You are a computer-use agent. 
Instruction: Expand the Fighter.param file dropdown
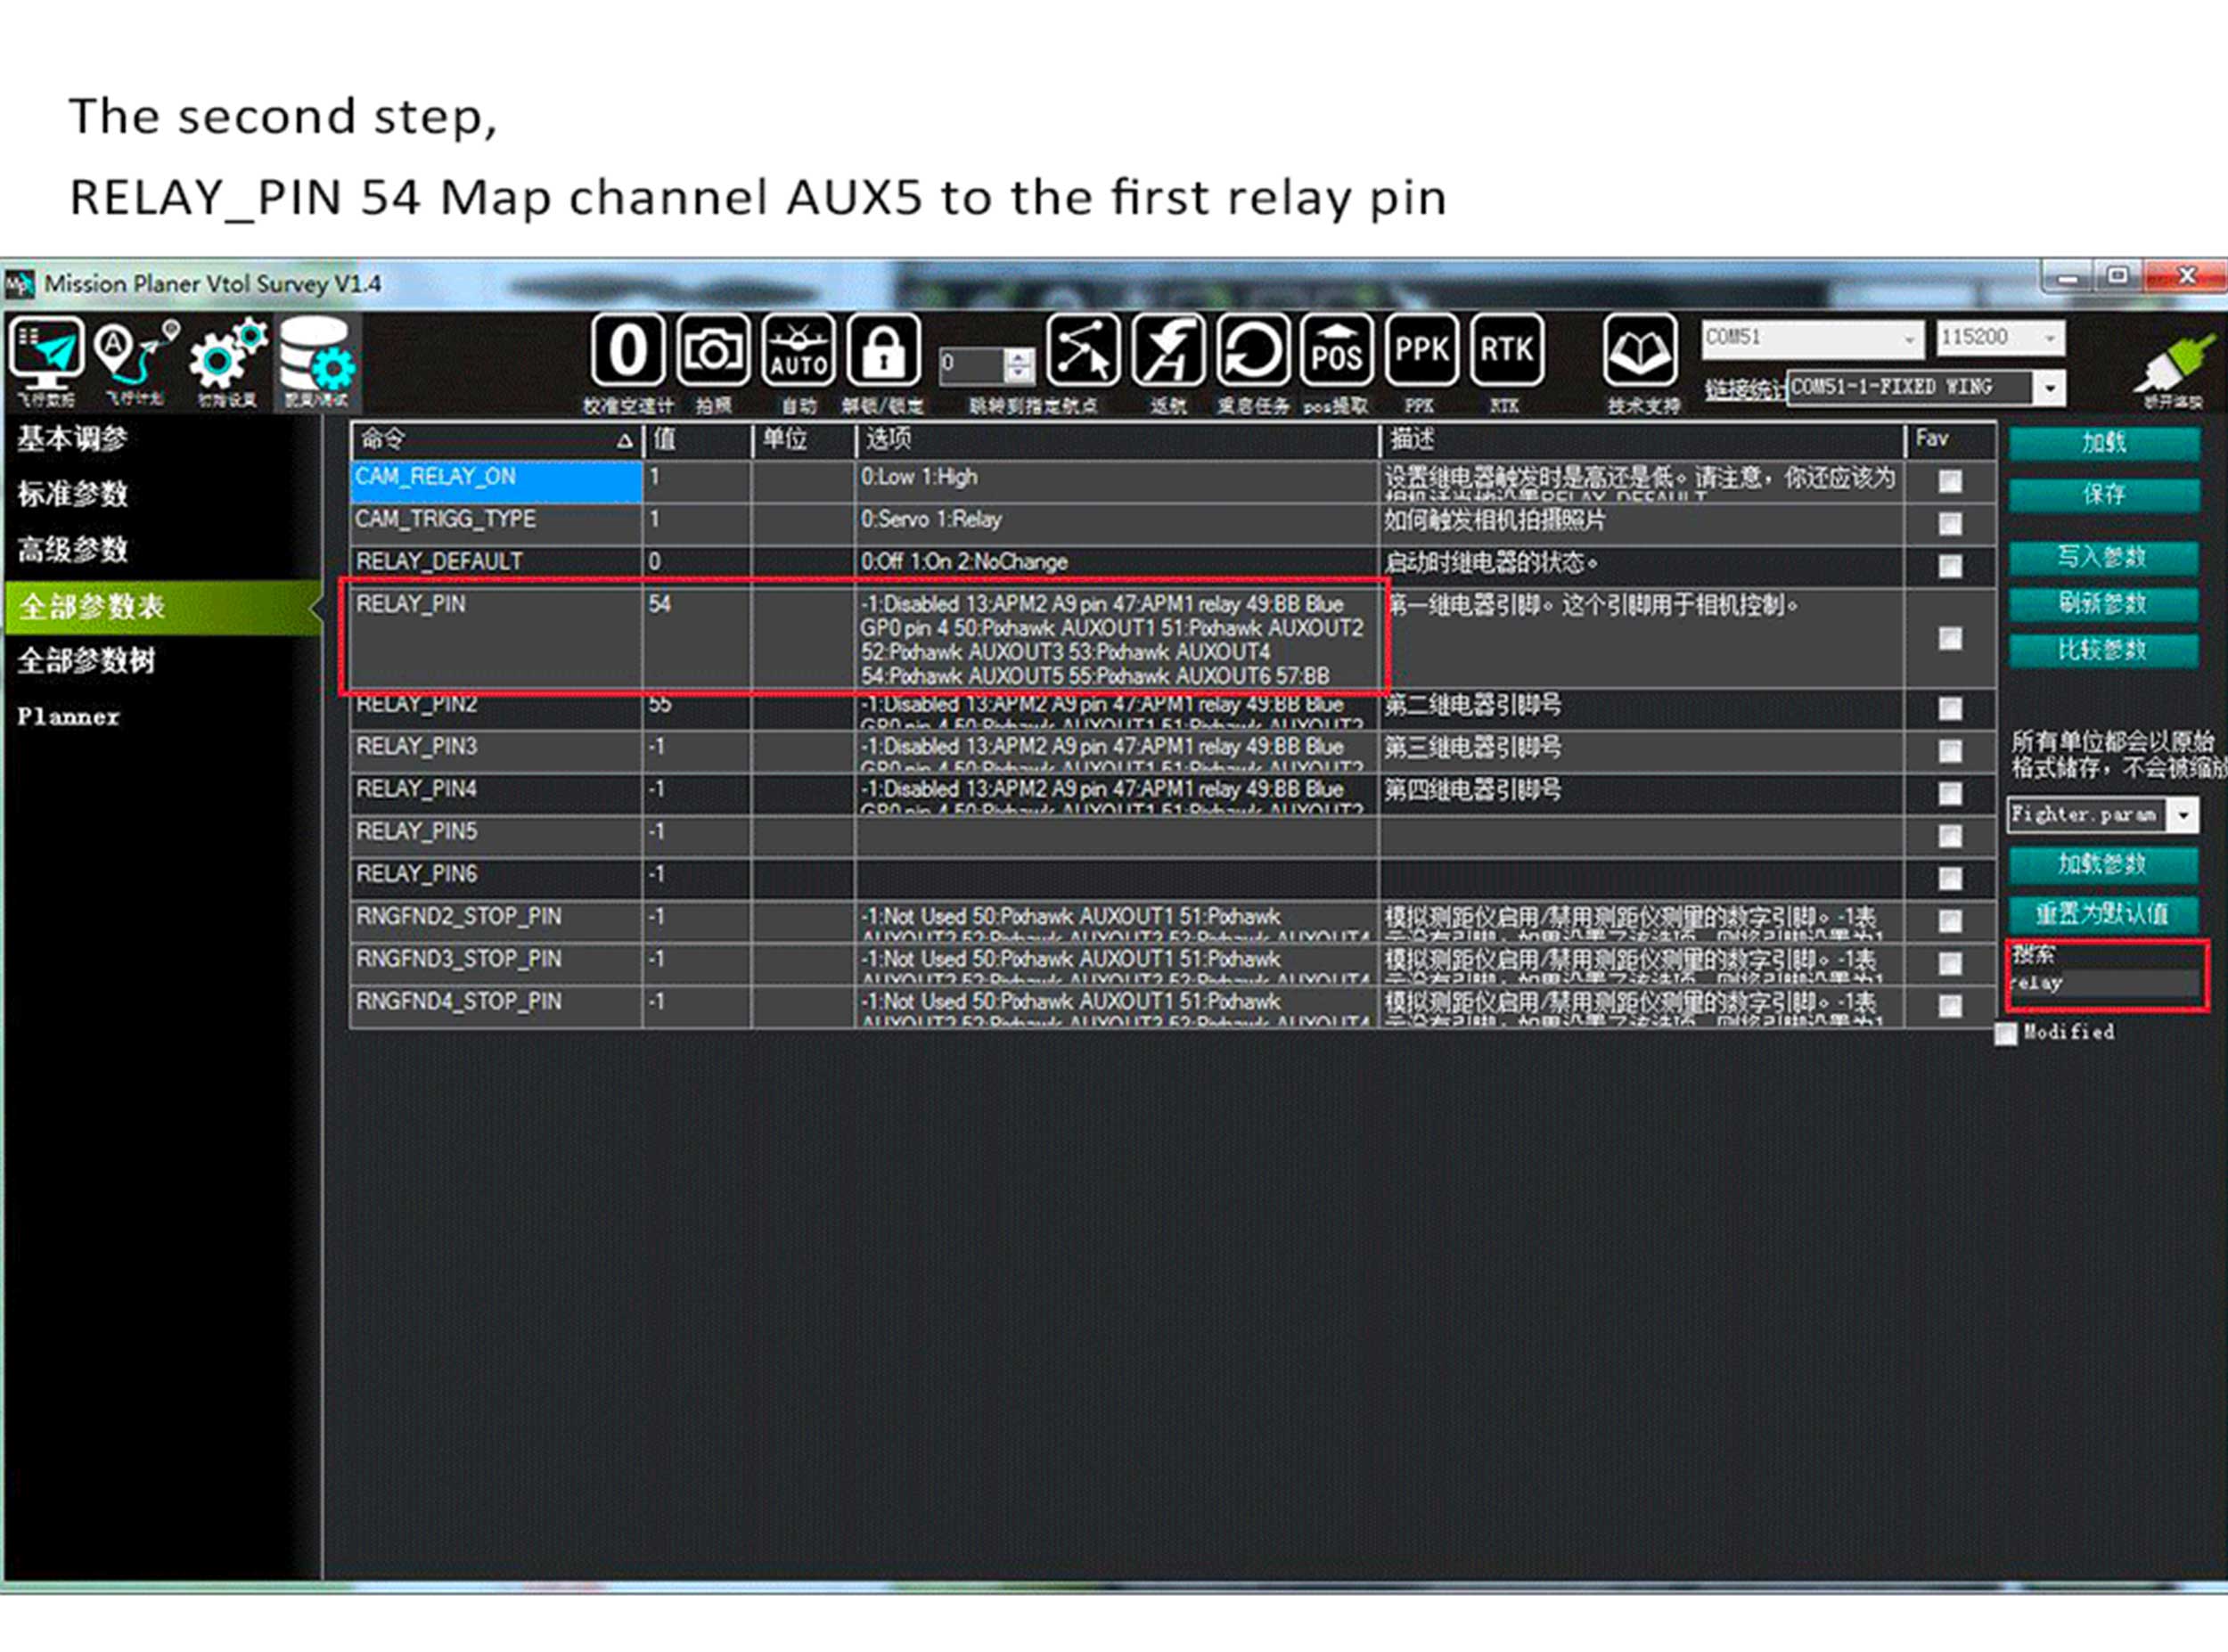click(2183, 815)
